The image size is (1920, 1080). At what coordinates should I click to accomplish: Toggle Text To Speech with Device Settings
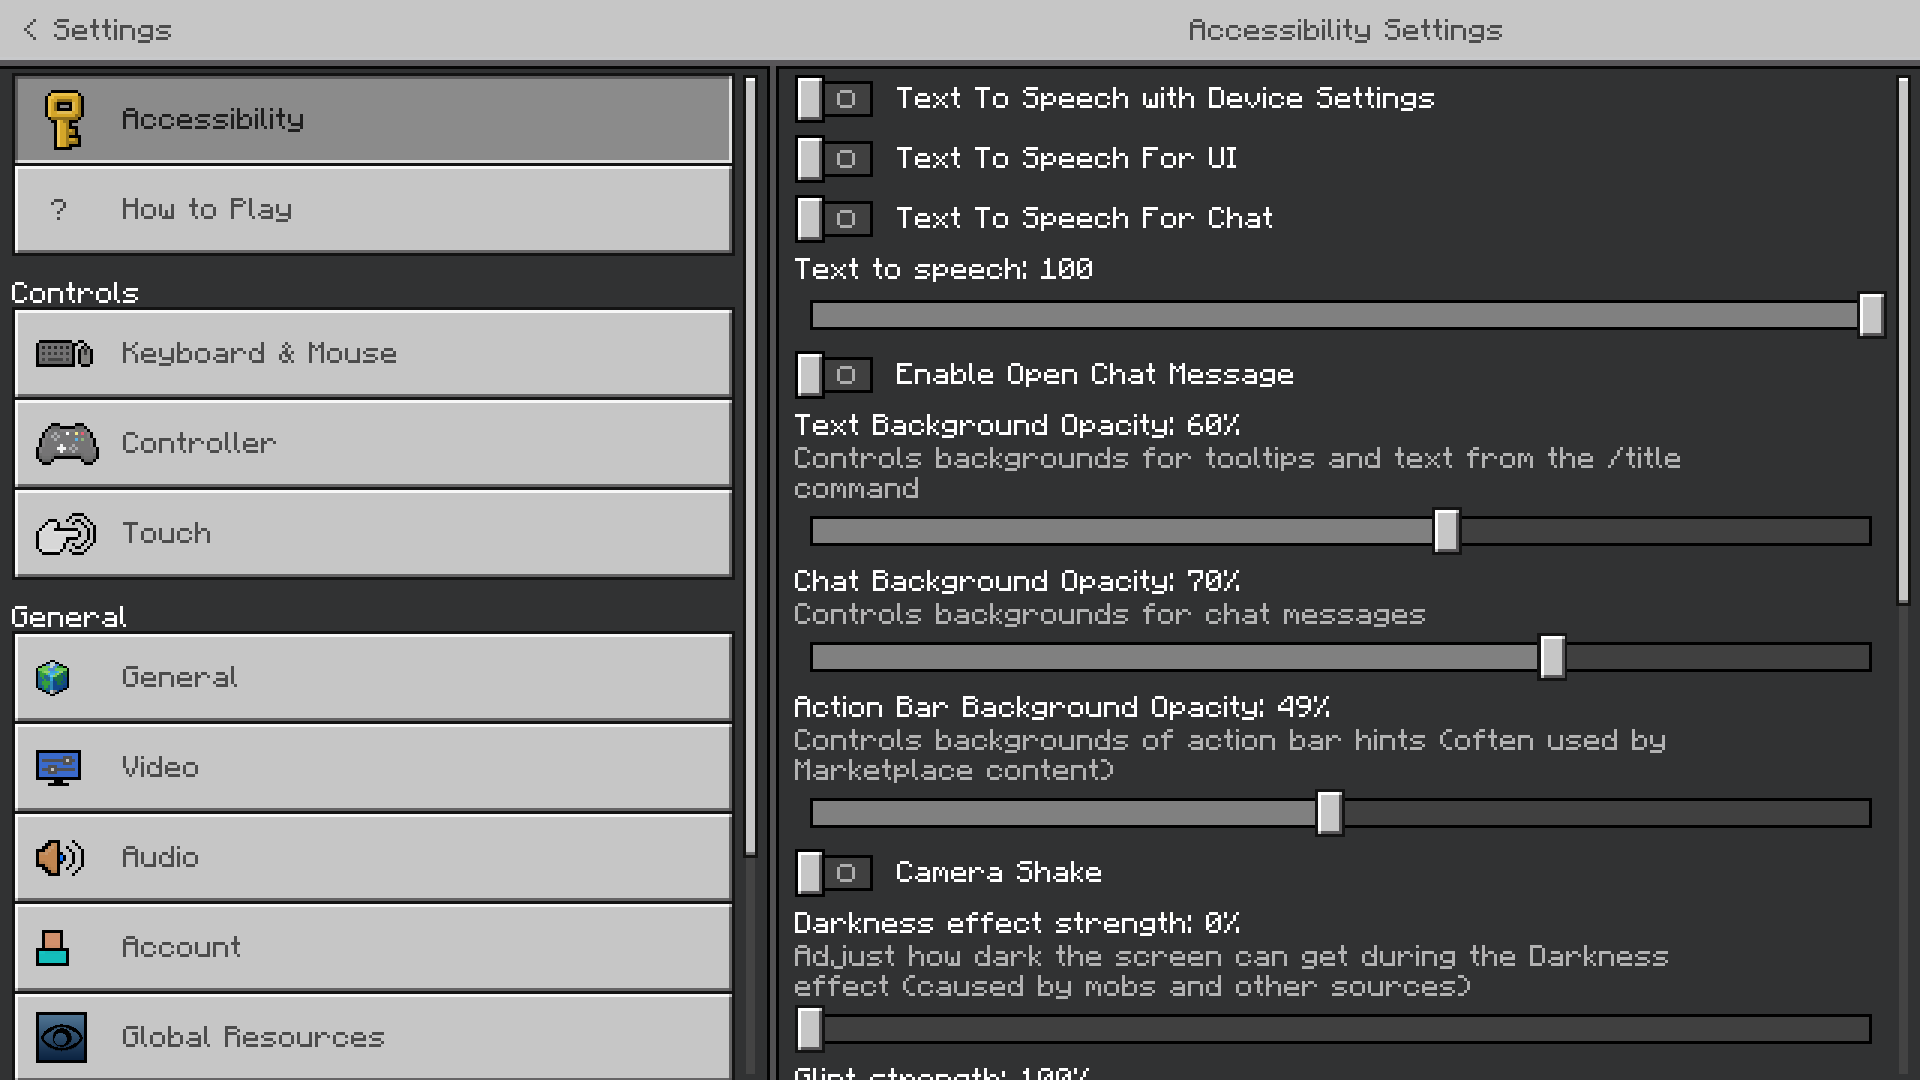834,99
